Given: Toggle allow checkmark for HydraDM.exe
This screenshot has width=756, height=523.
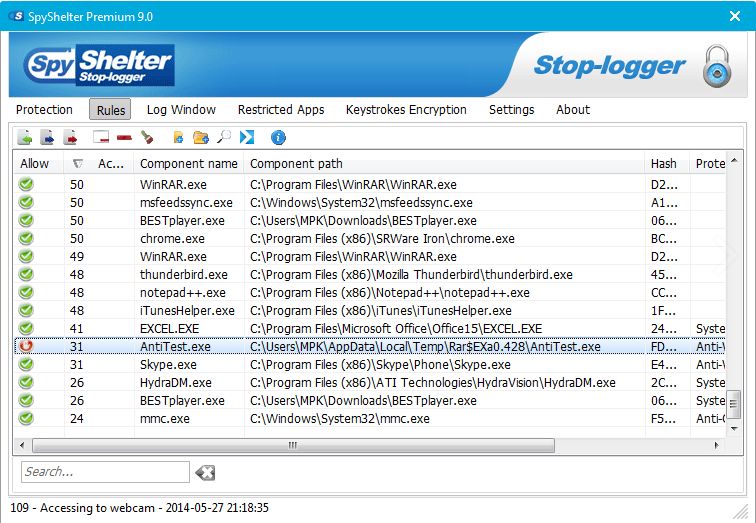Looking at the screenshot, I should pos(26,382).
